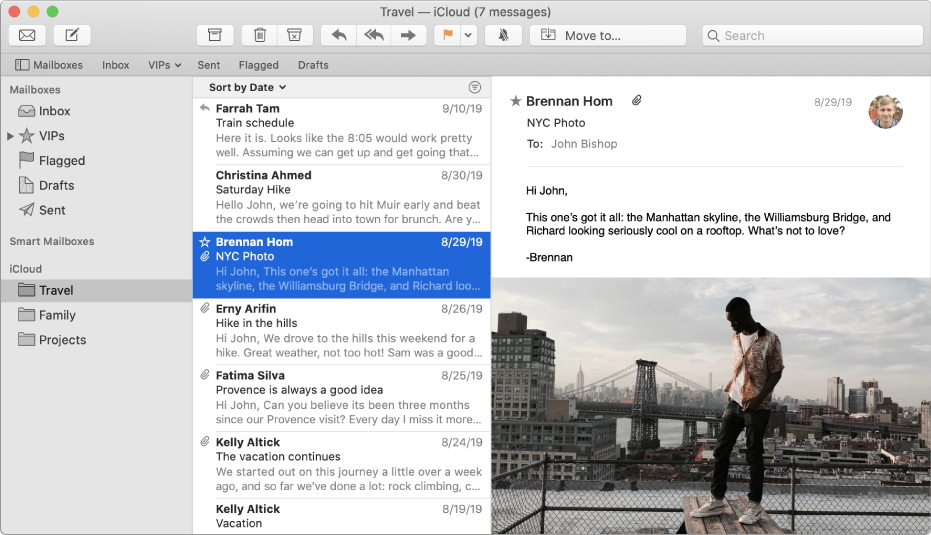Viewport: 931px width, 535px height.
Task: Compose a new message
Action: [72, 35]
